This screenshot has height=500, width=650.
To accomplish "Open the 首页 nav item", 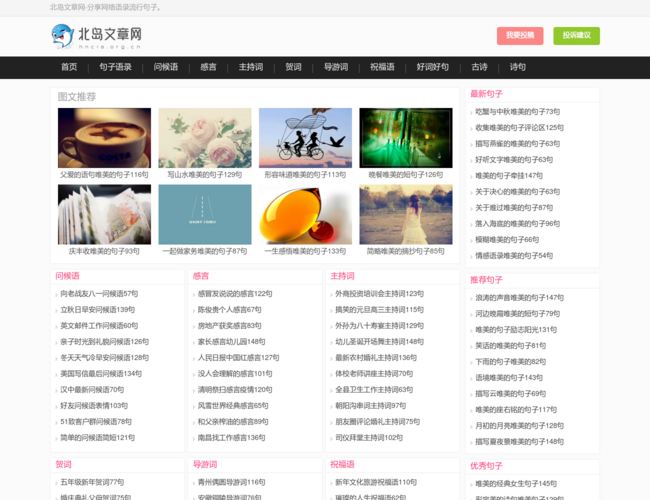I will coord(69,67).
